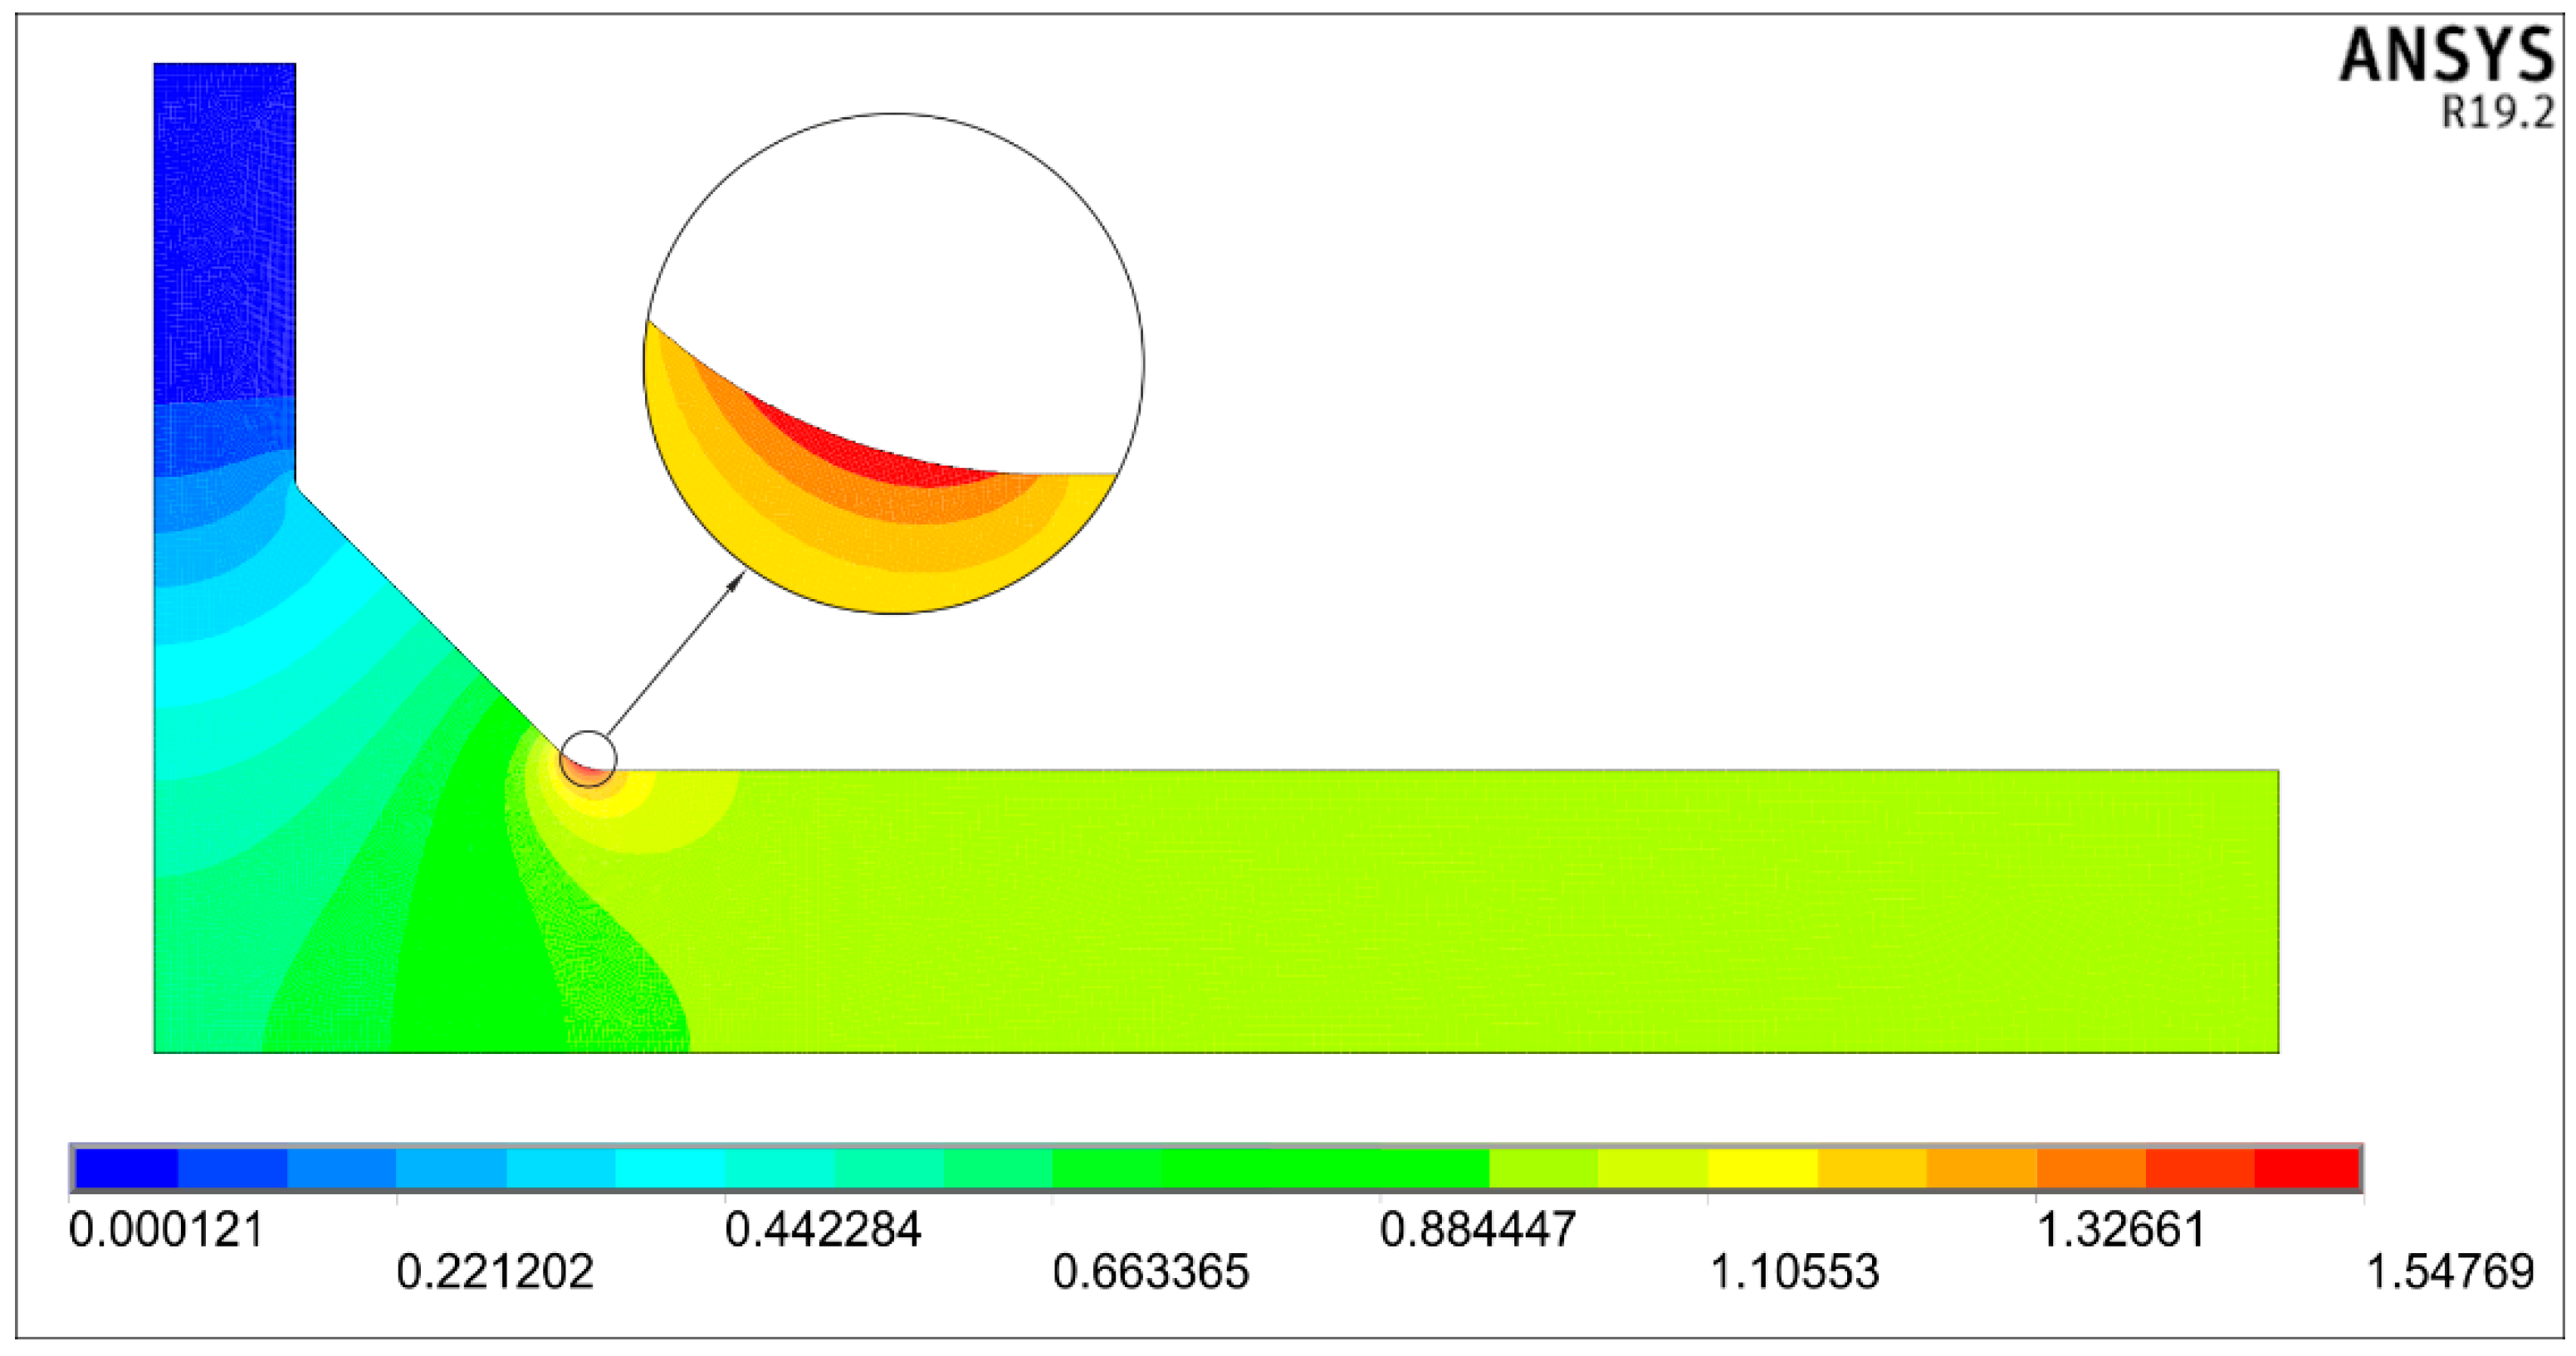Viewport: 2576px width, 1356px height.
Task: Click the 1.32661 legend value
Action: [x=2120, y=1230]
